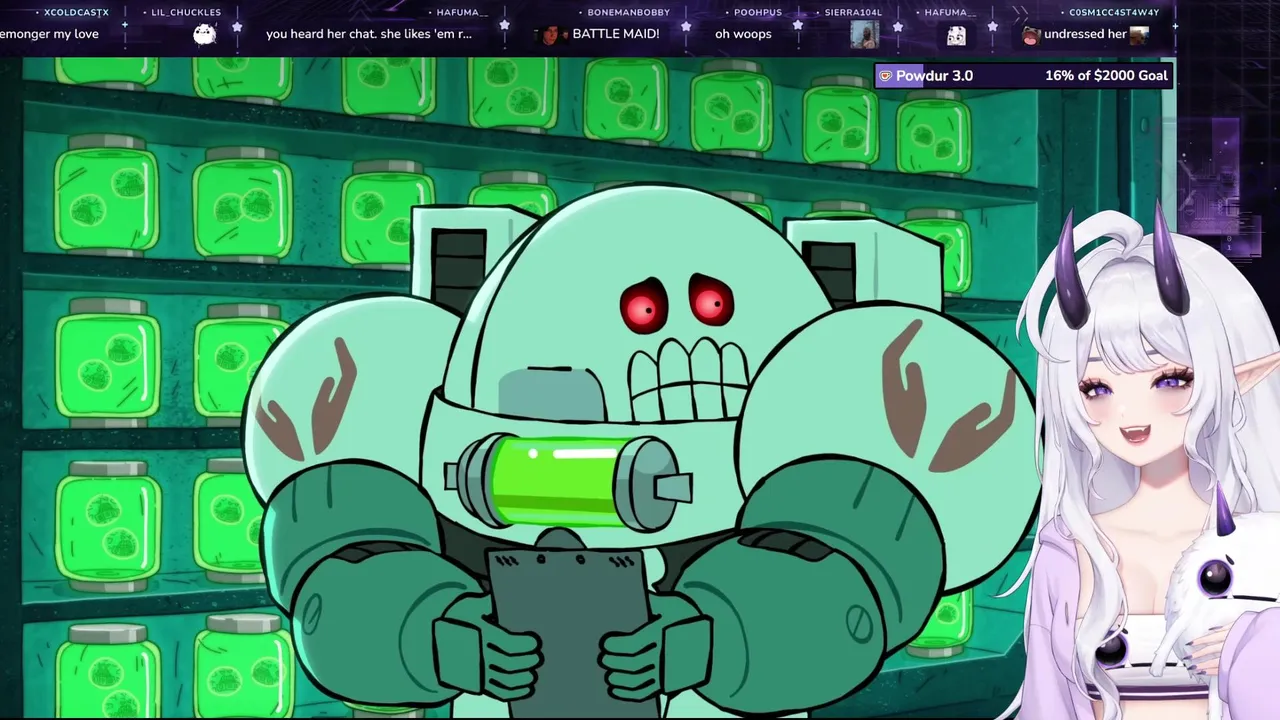This screenshot has width=1280, height=720.
Task: Click the Powdur 3.0 goal icon
Action: (x=885, y=76)
